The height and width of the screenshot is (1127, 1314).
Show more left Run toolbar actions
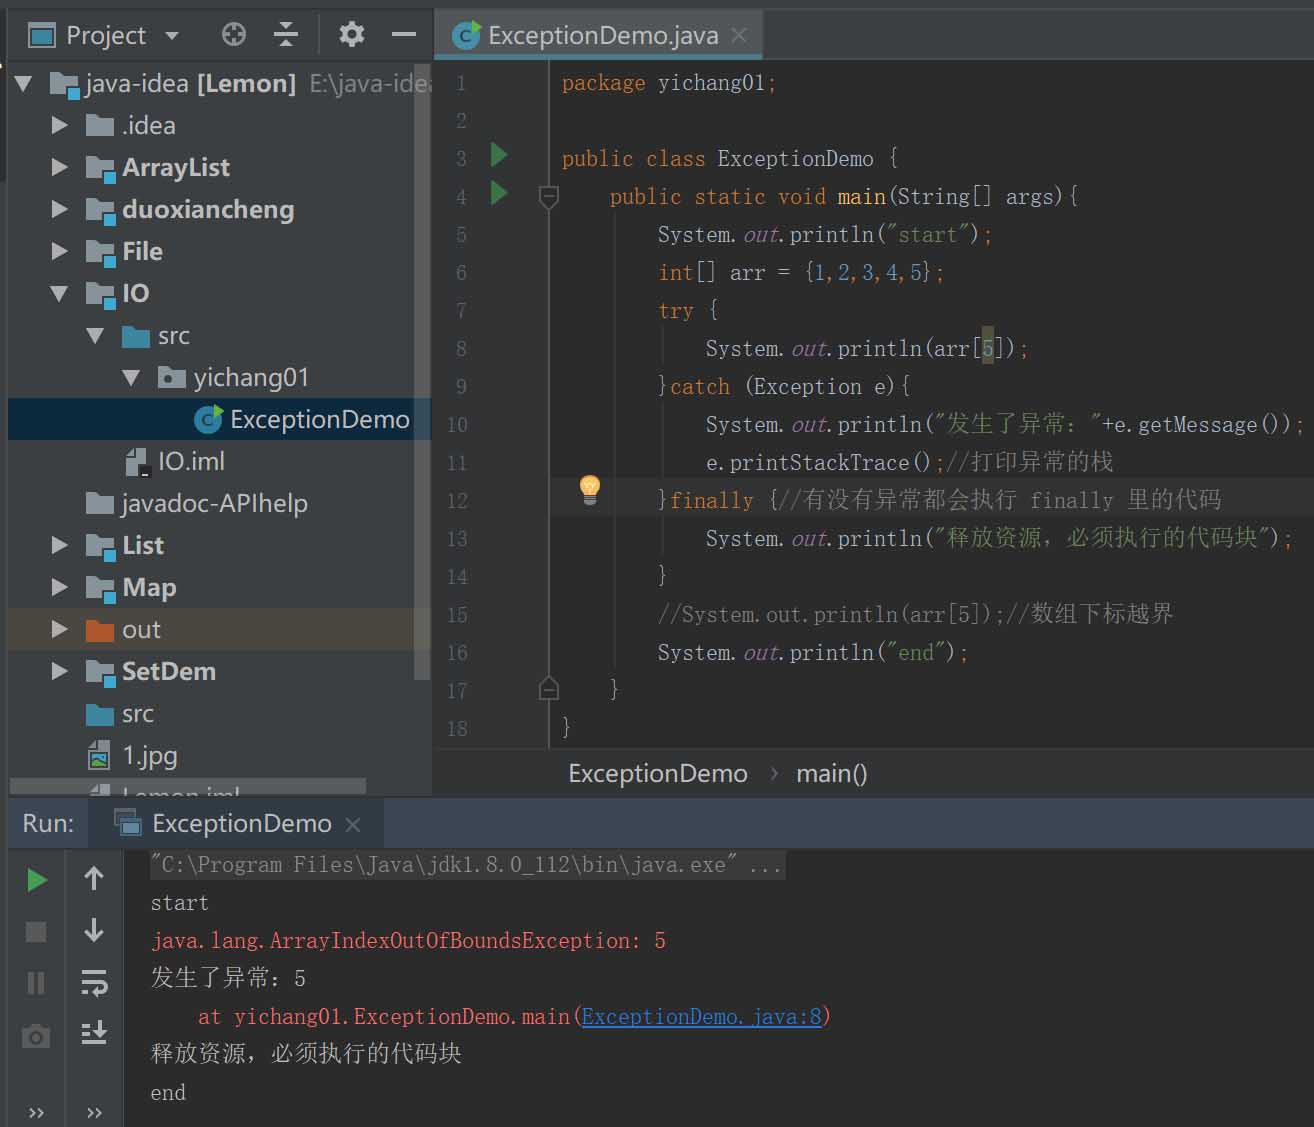click(x=36, y=1113)
